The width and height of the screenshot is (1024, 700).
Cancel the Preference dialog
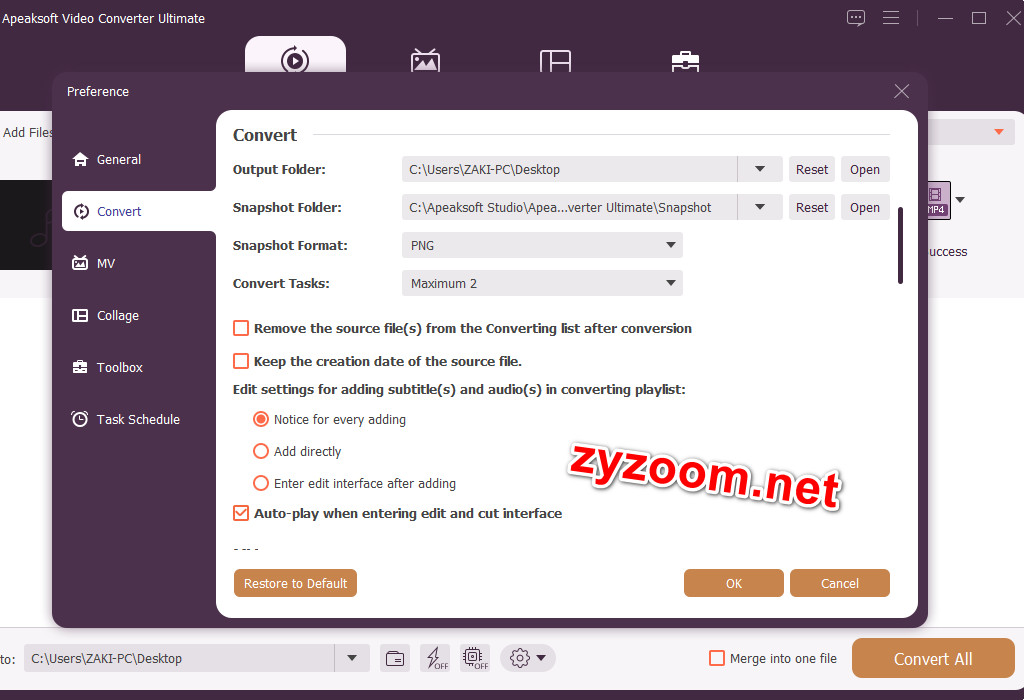pos(839,583)
